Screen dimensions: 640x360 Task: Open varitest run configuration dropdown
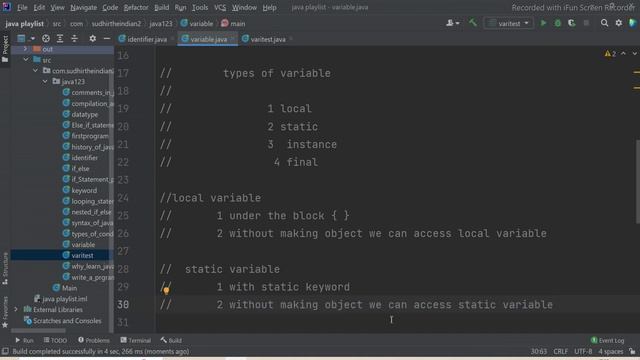point(508,23)
